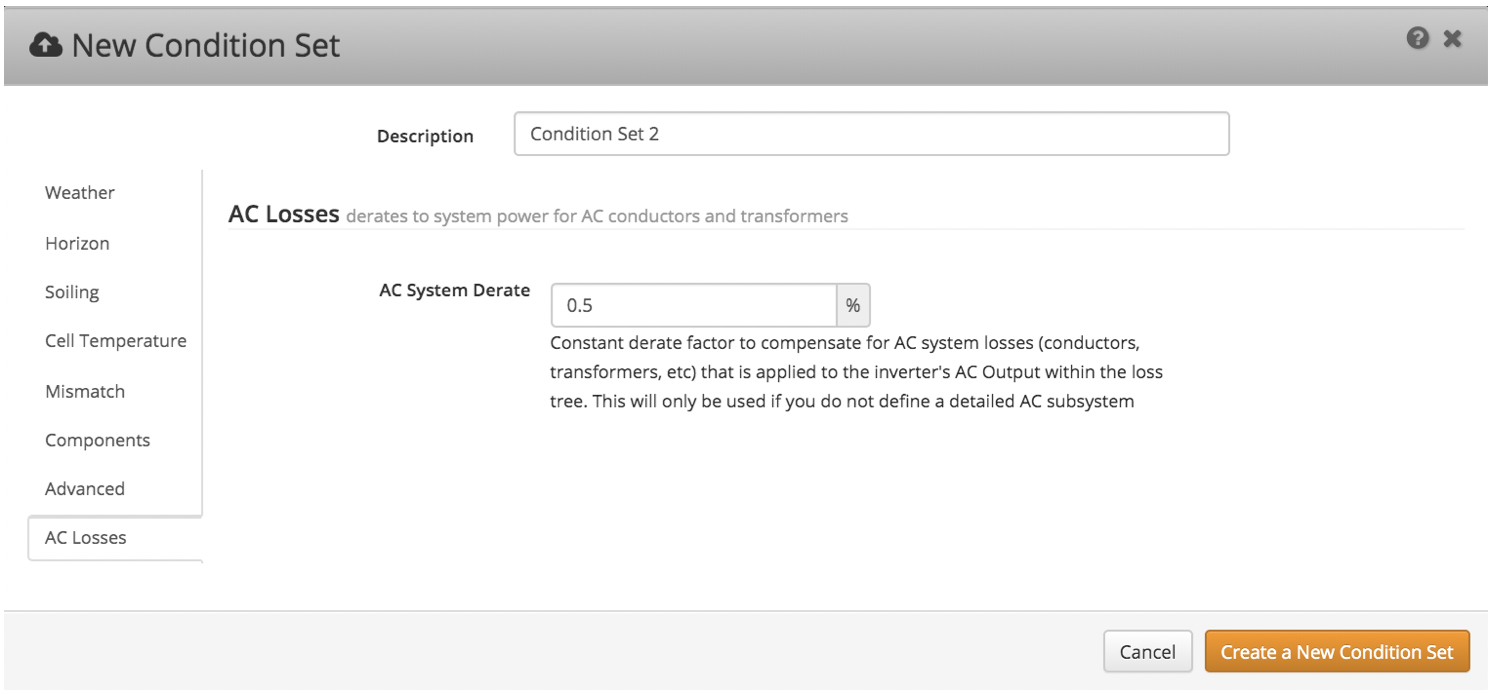Go to Cell Temperature settings
Screen dimensions: 1494x694
click(x=115, y=341)
